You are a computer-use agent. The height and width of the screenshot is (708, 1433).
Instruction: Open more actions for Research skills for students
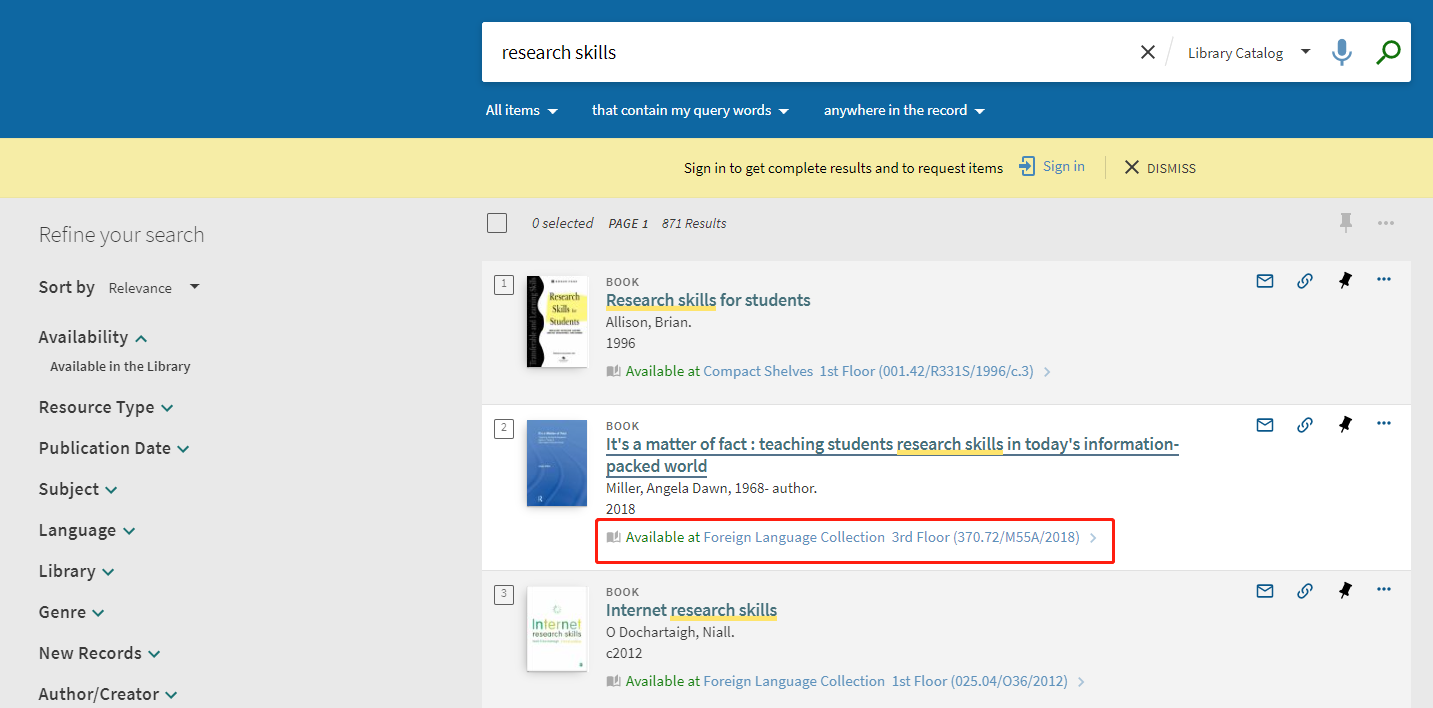point(1383,280)
